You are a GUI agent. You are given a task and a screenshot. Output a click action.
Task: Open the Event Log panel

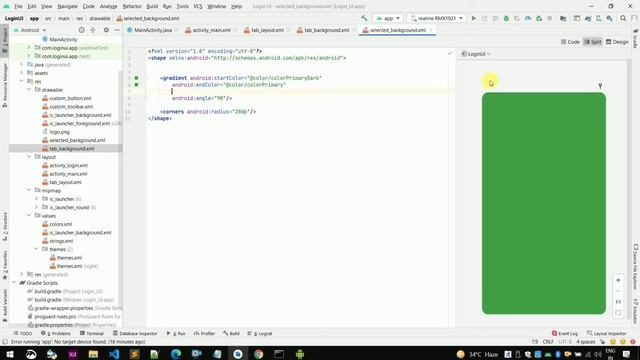pos(564,333)
